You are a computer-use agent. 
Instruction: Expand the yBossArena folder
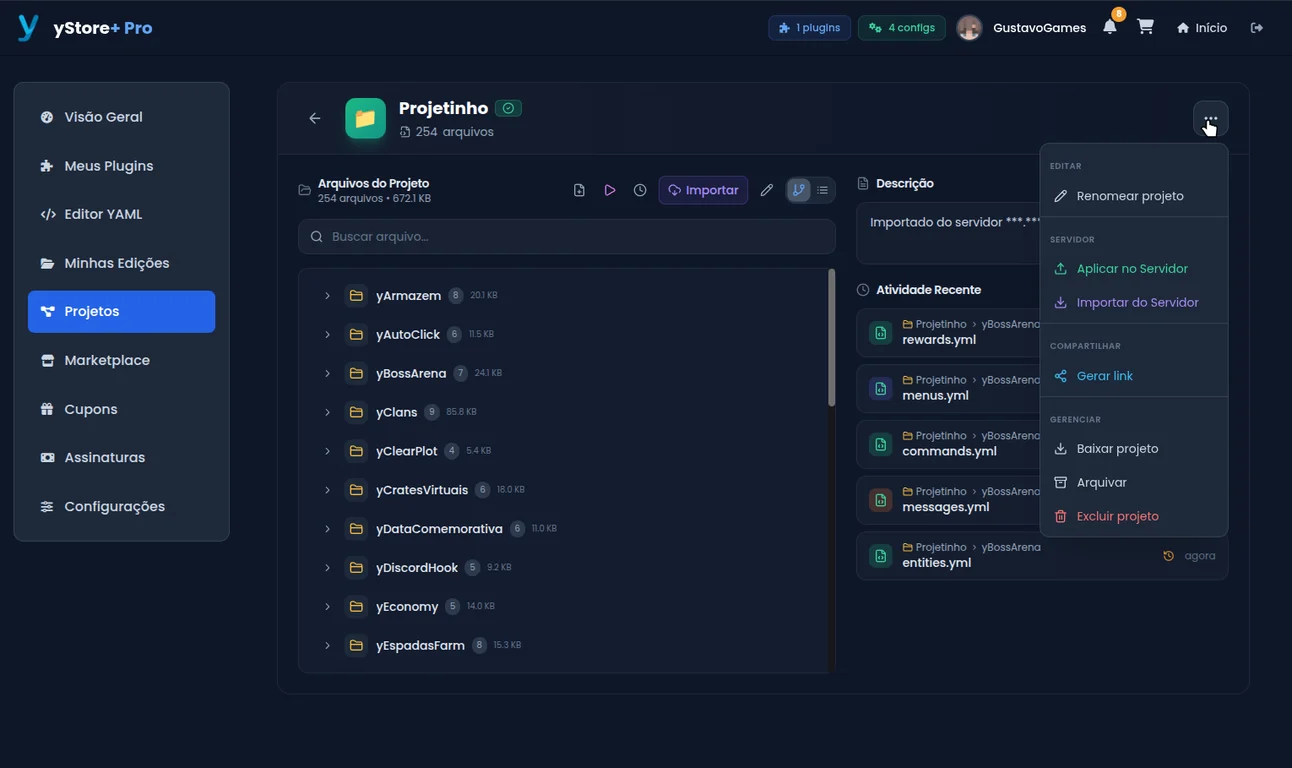click(x=327, y=373)
